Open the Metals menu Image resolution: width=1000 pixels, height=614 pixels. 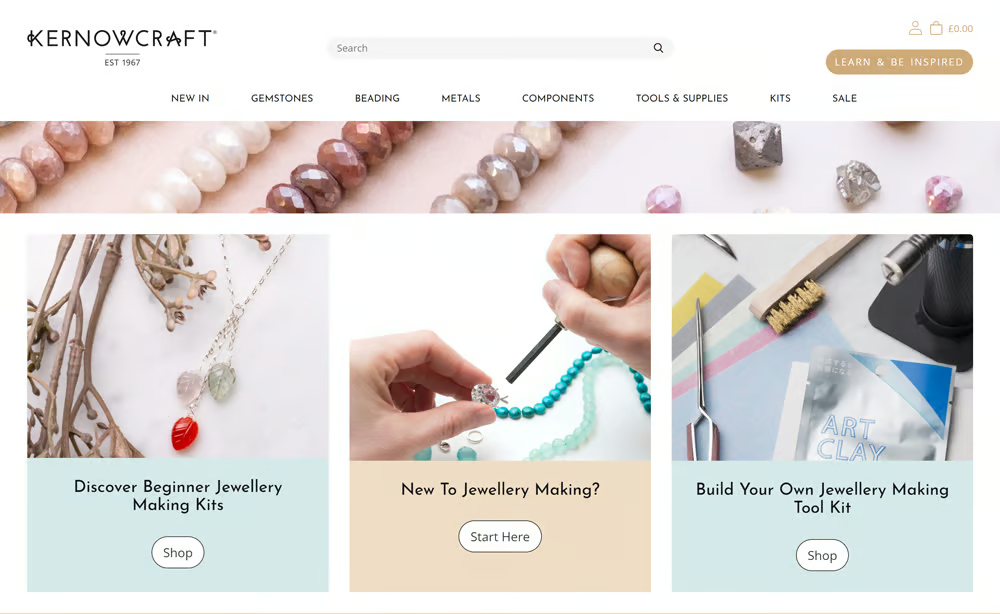click(x=461, y=98)
